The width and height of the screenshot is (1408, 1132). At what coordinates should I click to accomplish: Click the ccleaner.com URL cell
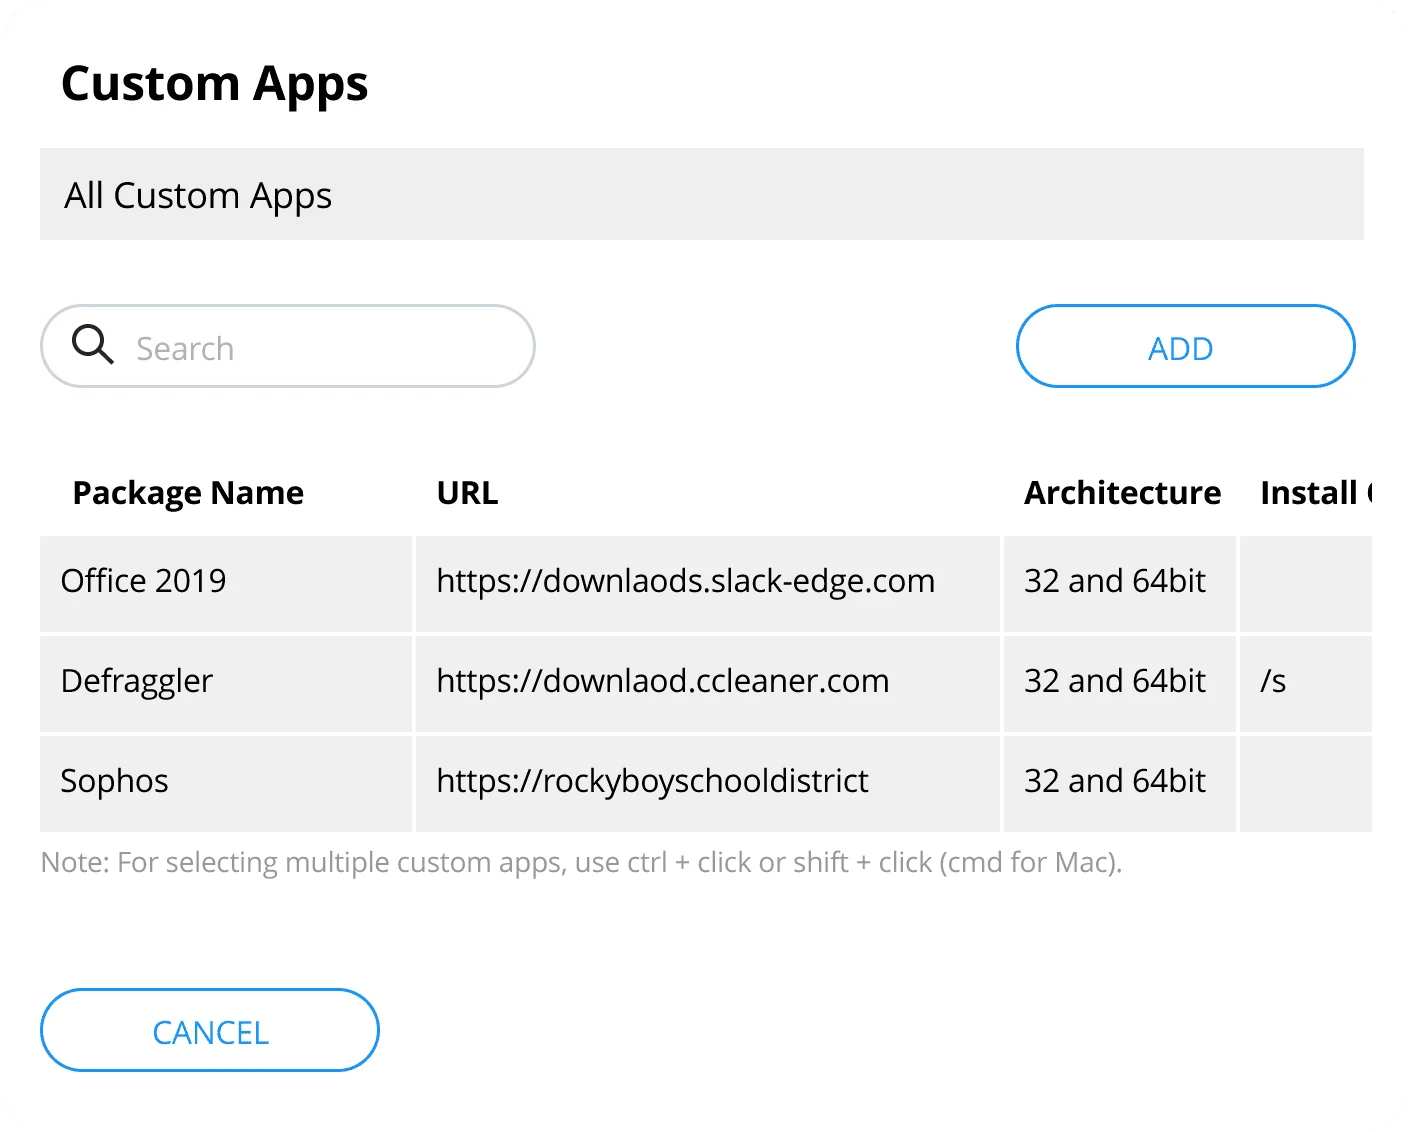(x=662, y=682)
